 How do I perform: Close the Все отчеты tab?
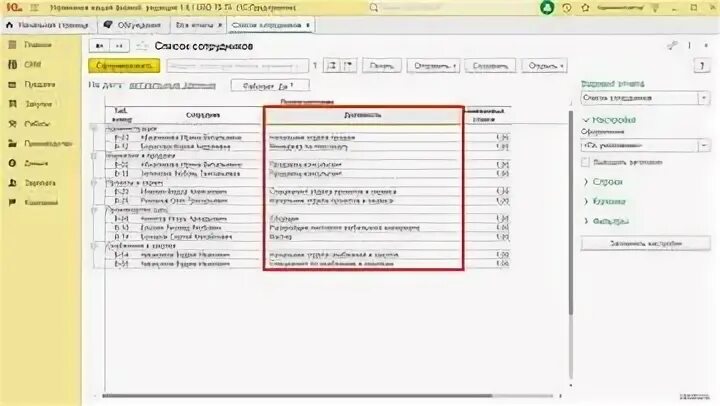click(x=219, y=25)
